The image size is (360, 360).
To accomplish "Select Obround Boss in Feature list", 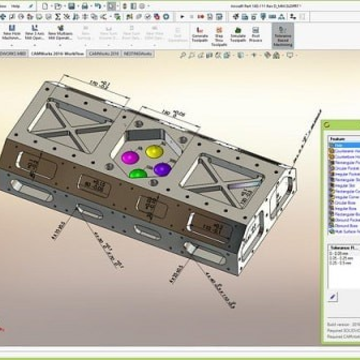I will [x=344, y=226].
